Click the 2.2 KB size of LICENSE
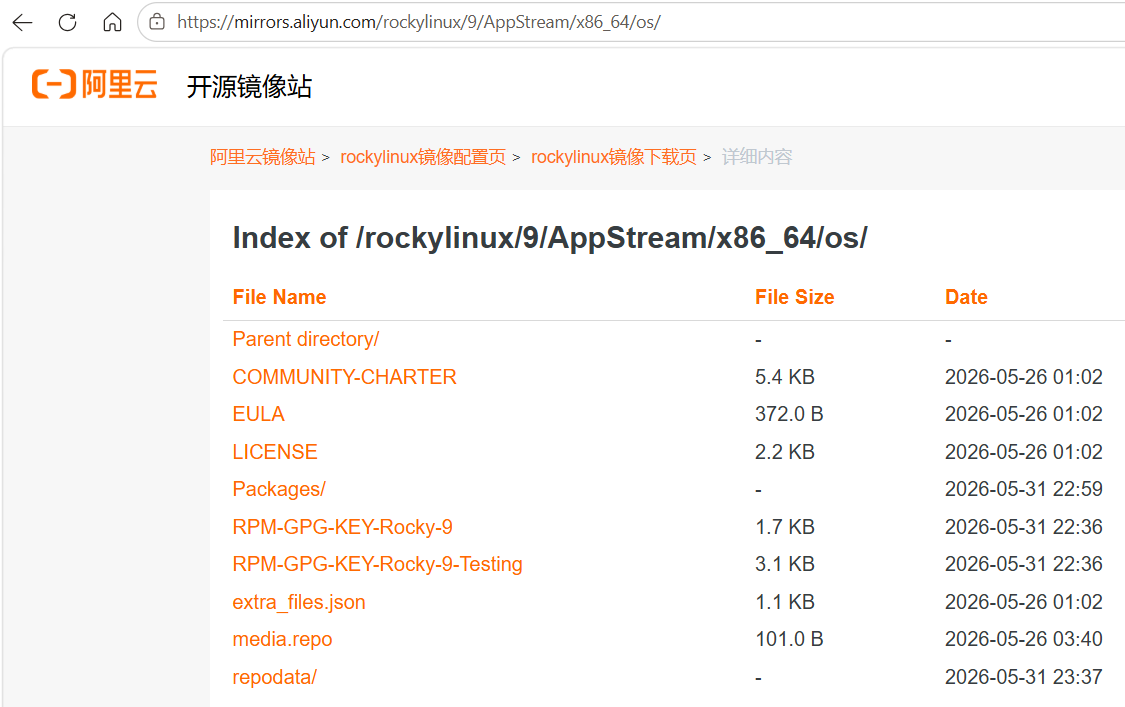The height and width of the screenshot is (707, 1125). [785, 451]
